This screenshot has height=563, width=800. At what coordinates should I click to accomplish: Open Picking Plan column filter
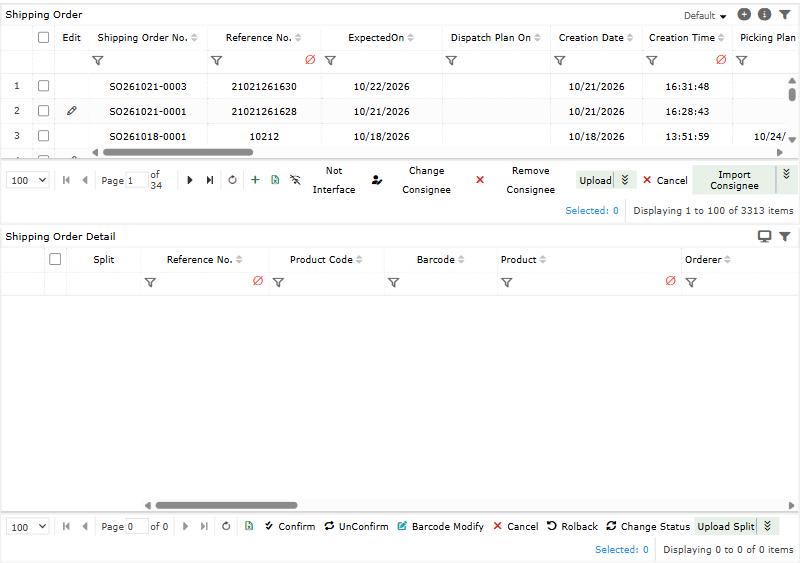tap(742, 61)
